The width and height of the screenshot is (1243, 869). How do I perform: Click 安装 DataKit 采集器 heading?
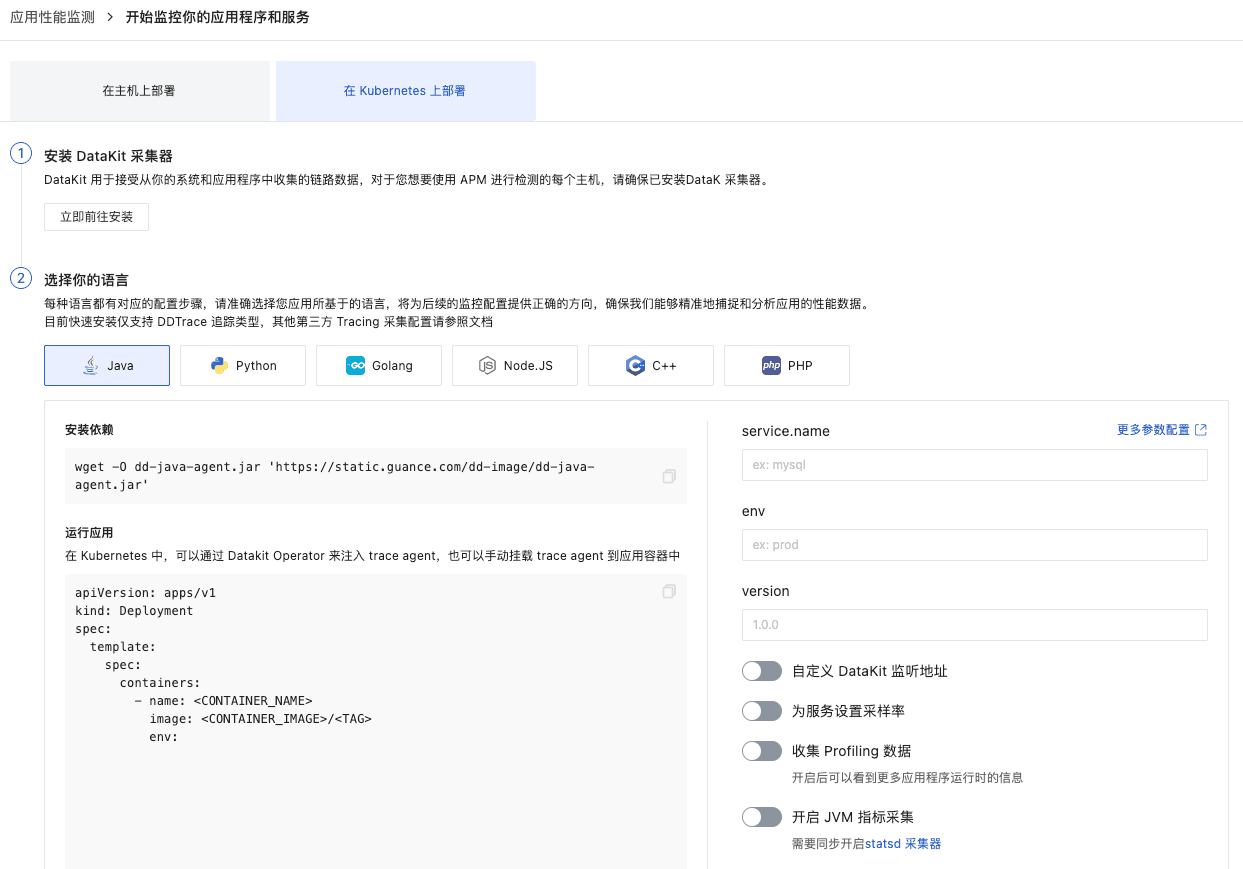tap(108, 156)
